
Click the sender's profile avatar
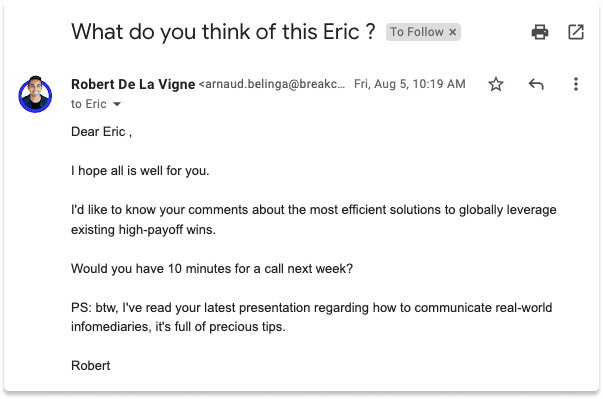pyautogui.click(x=35, y=94)
